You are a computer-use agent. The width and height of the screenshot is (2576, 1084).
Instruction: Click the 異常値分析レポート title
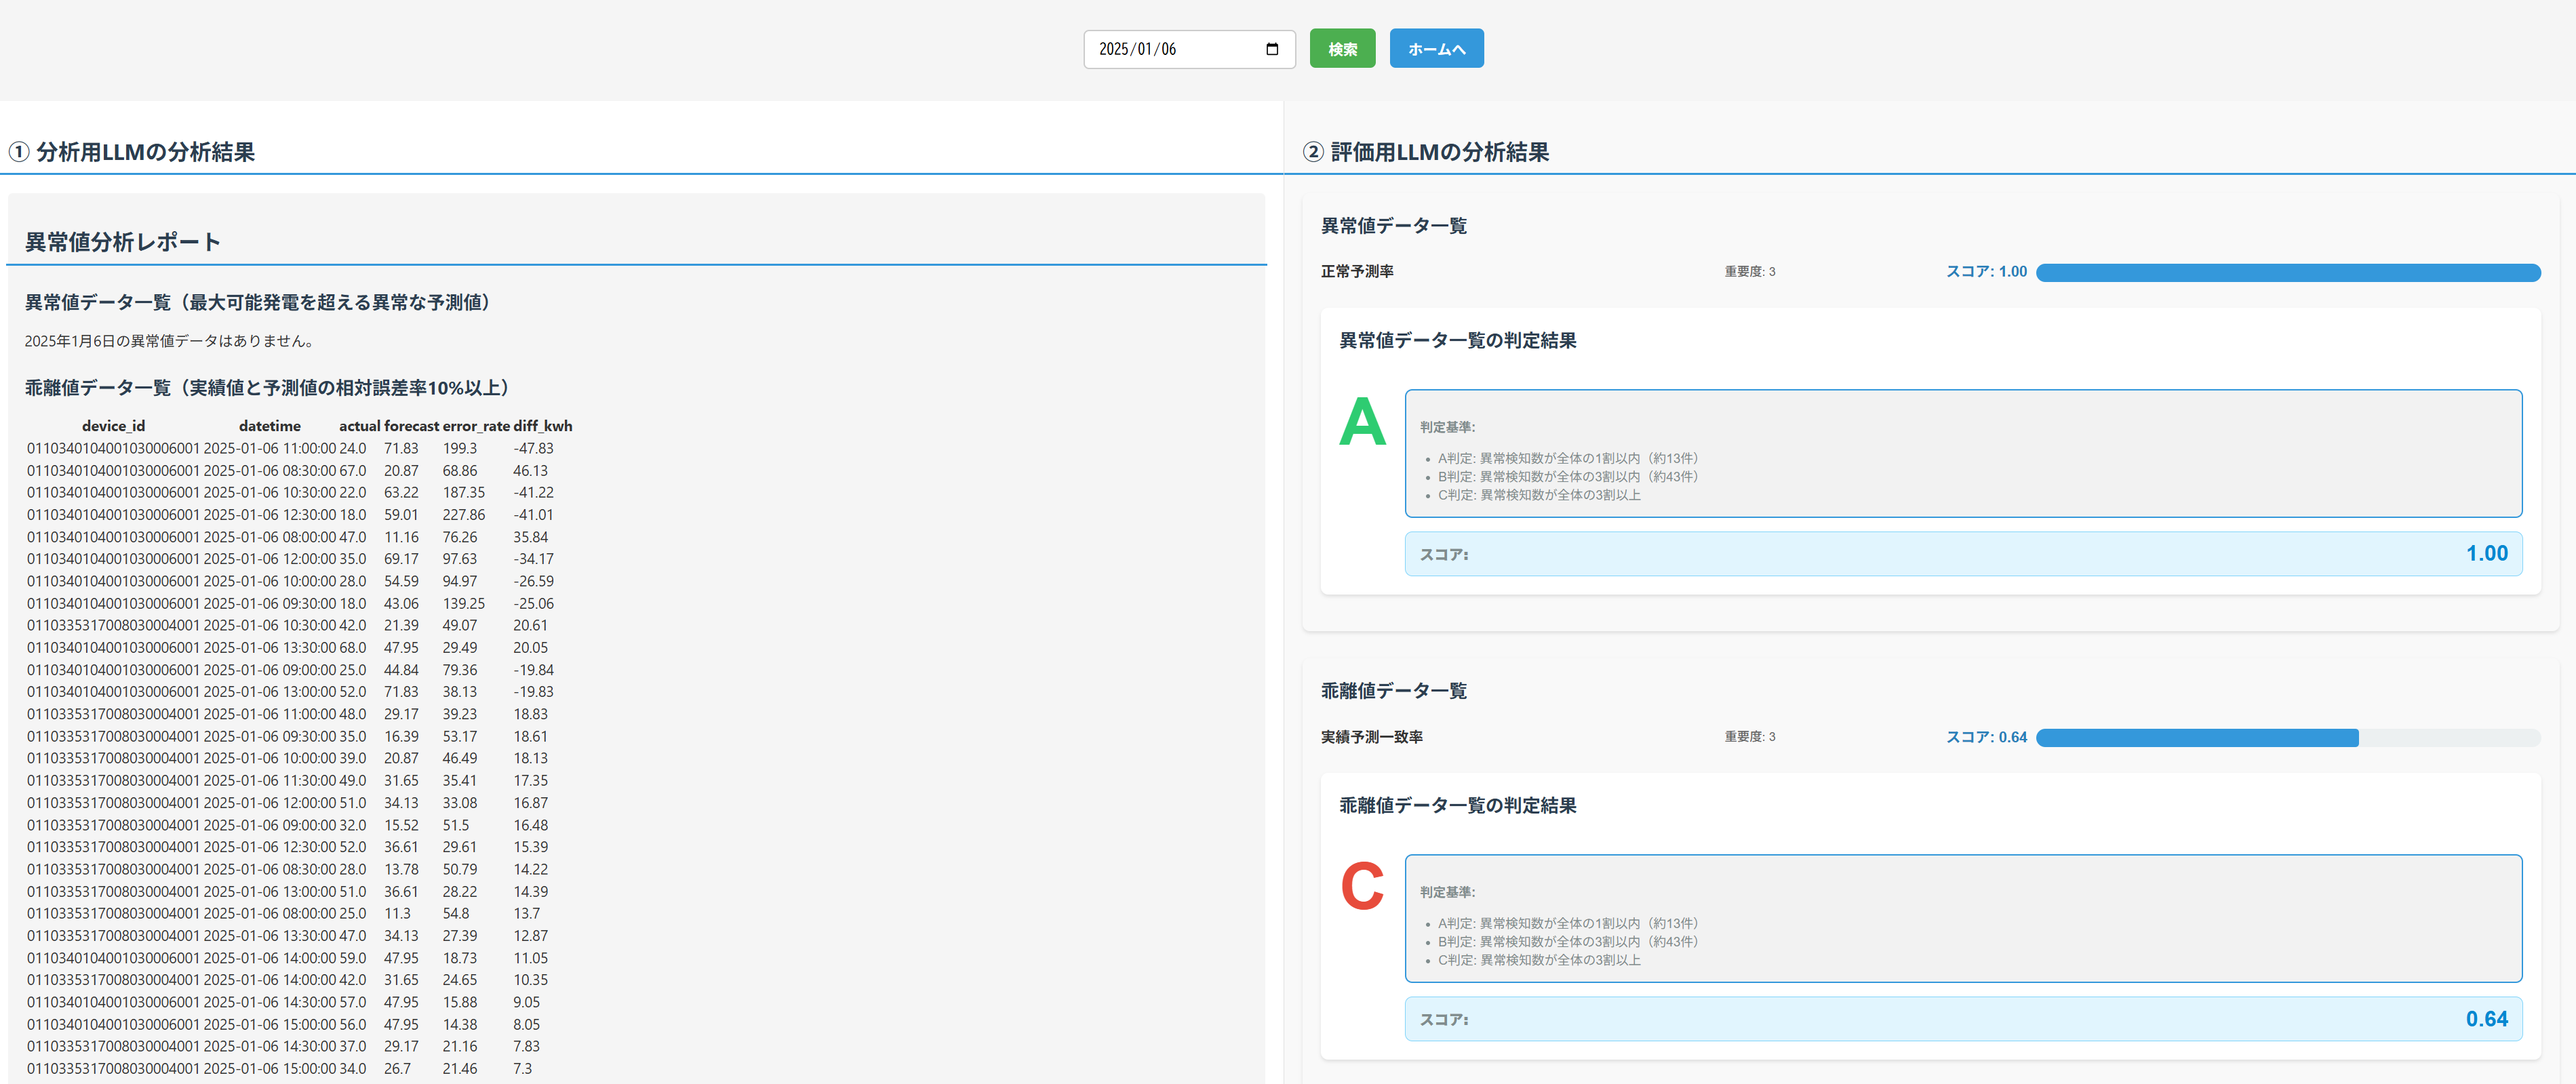coord(123,242)
